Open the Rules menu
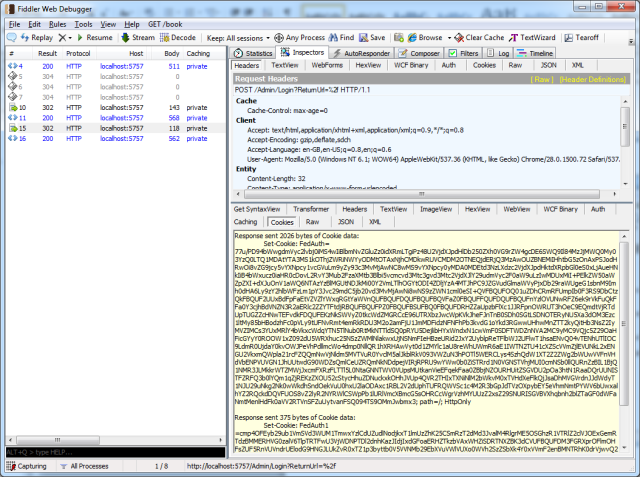This screenshot has width=640, height=477. 58,24
